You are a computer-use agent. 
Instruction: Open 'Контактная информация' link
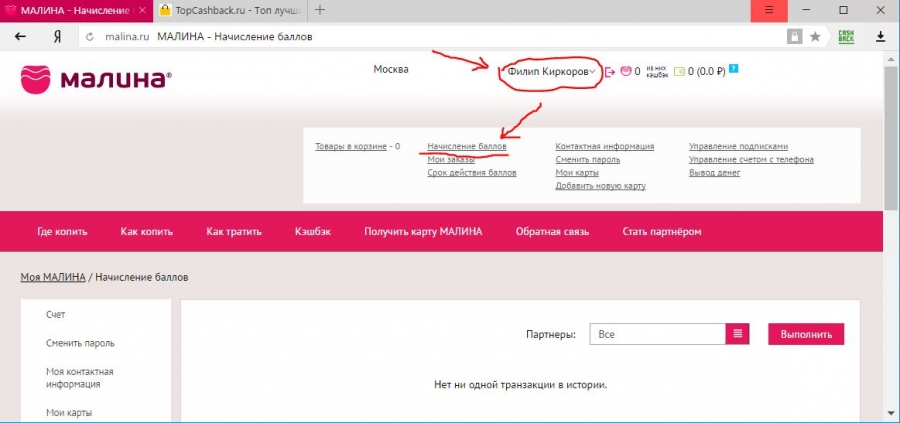point(605,146)
